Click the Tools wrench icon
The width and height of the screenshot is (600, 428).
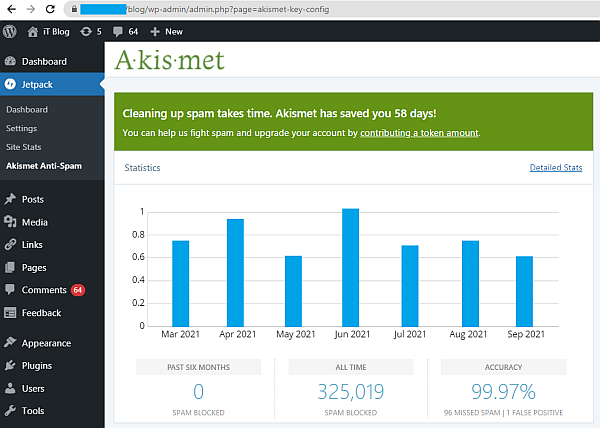pyautogui.click(x=10, y=410)
